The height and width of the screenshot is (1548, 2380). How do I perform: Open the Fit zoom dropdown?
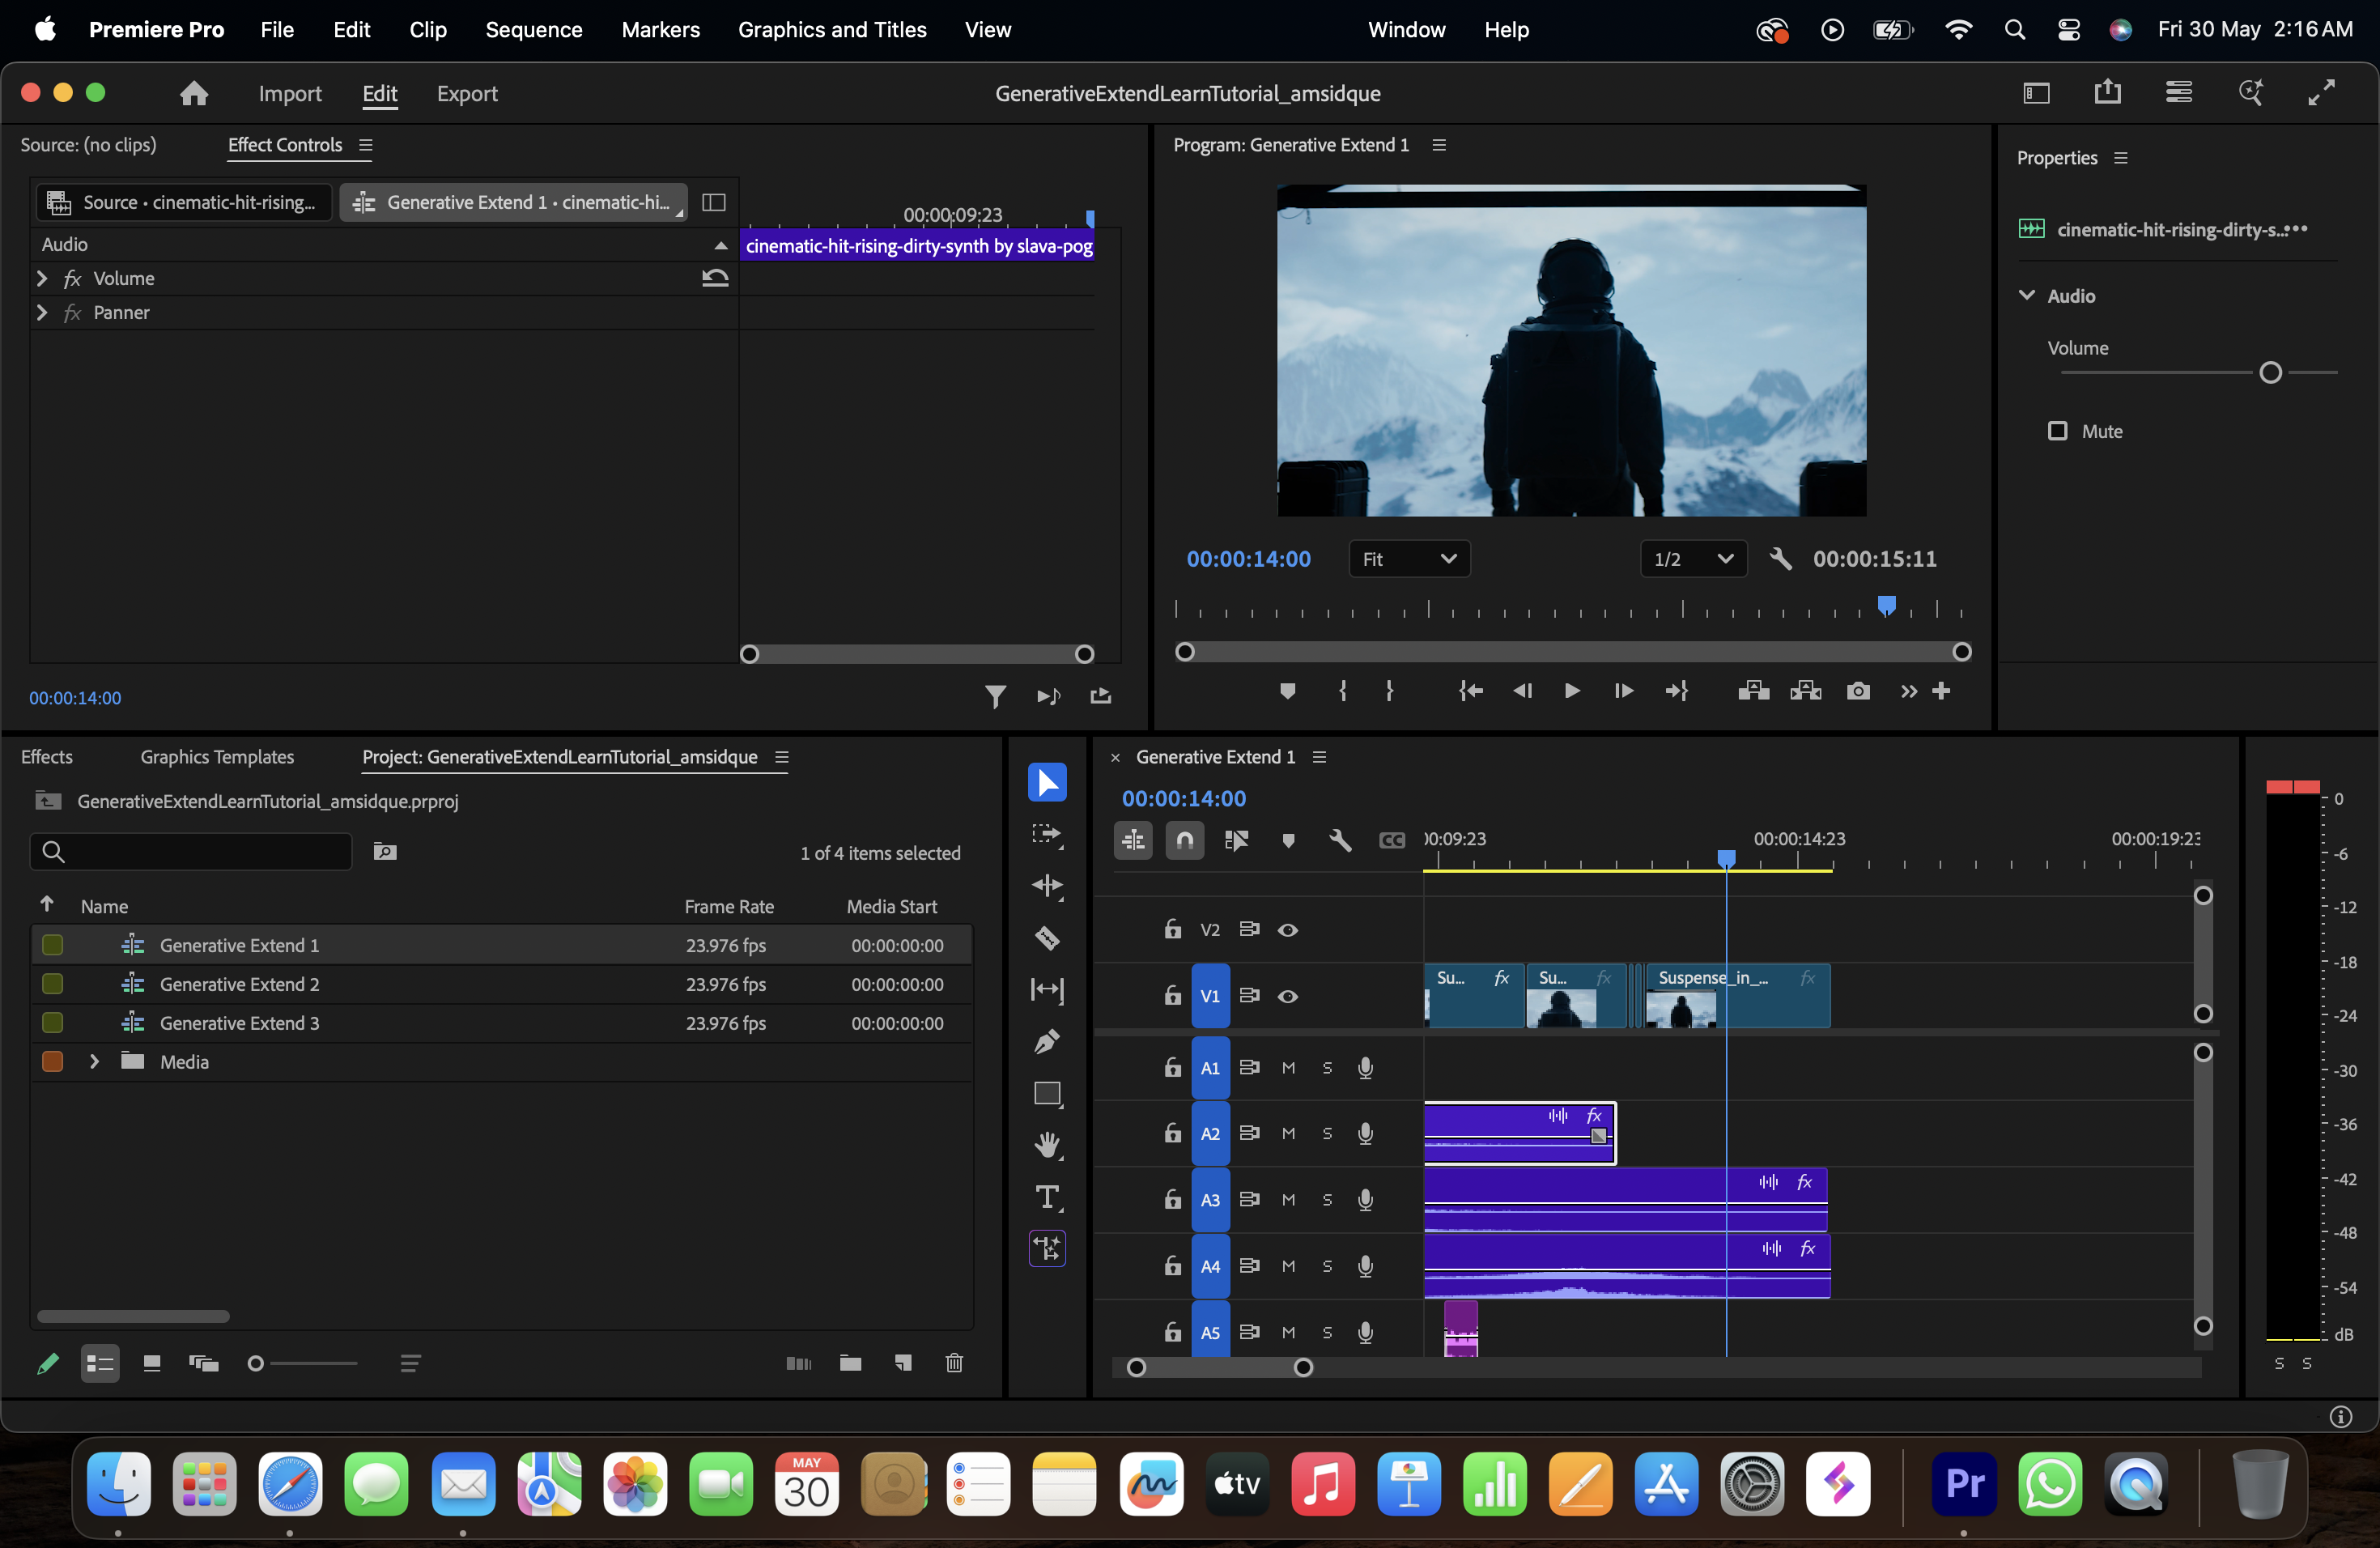click(x=1410, y=558)
